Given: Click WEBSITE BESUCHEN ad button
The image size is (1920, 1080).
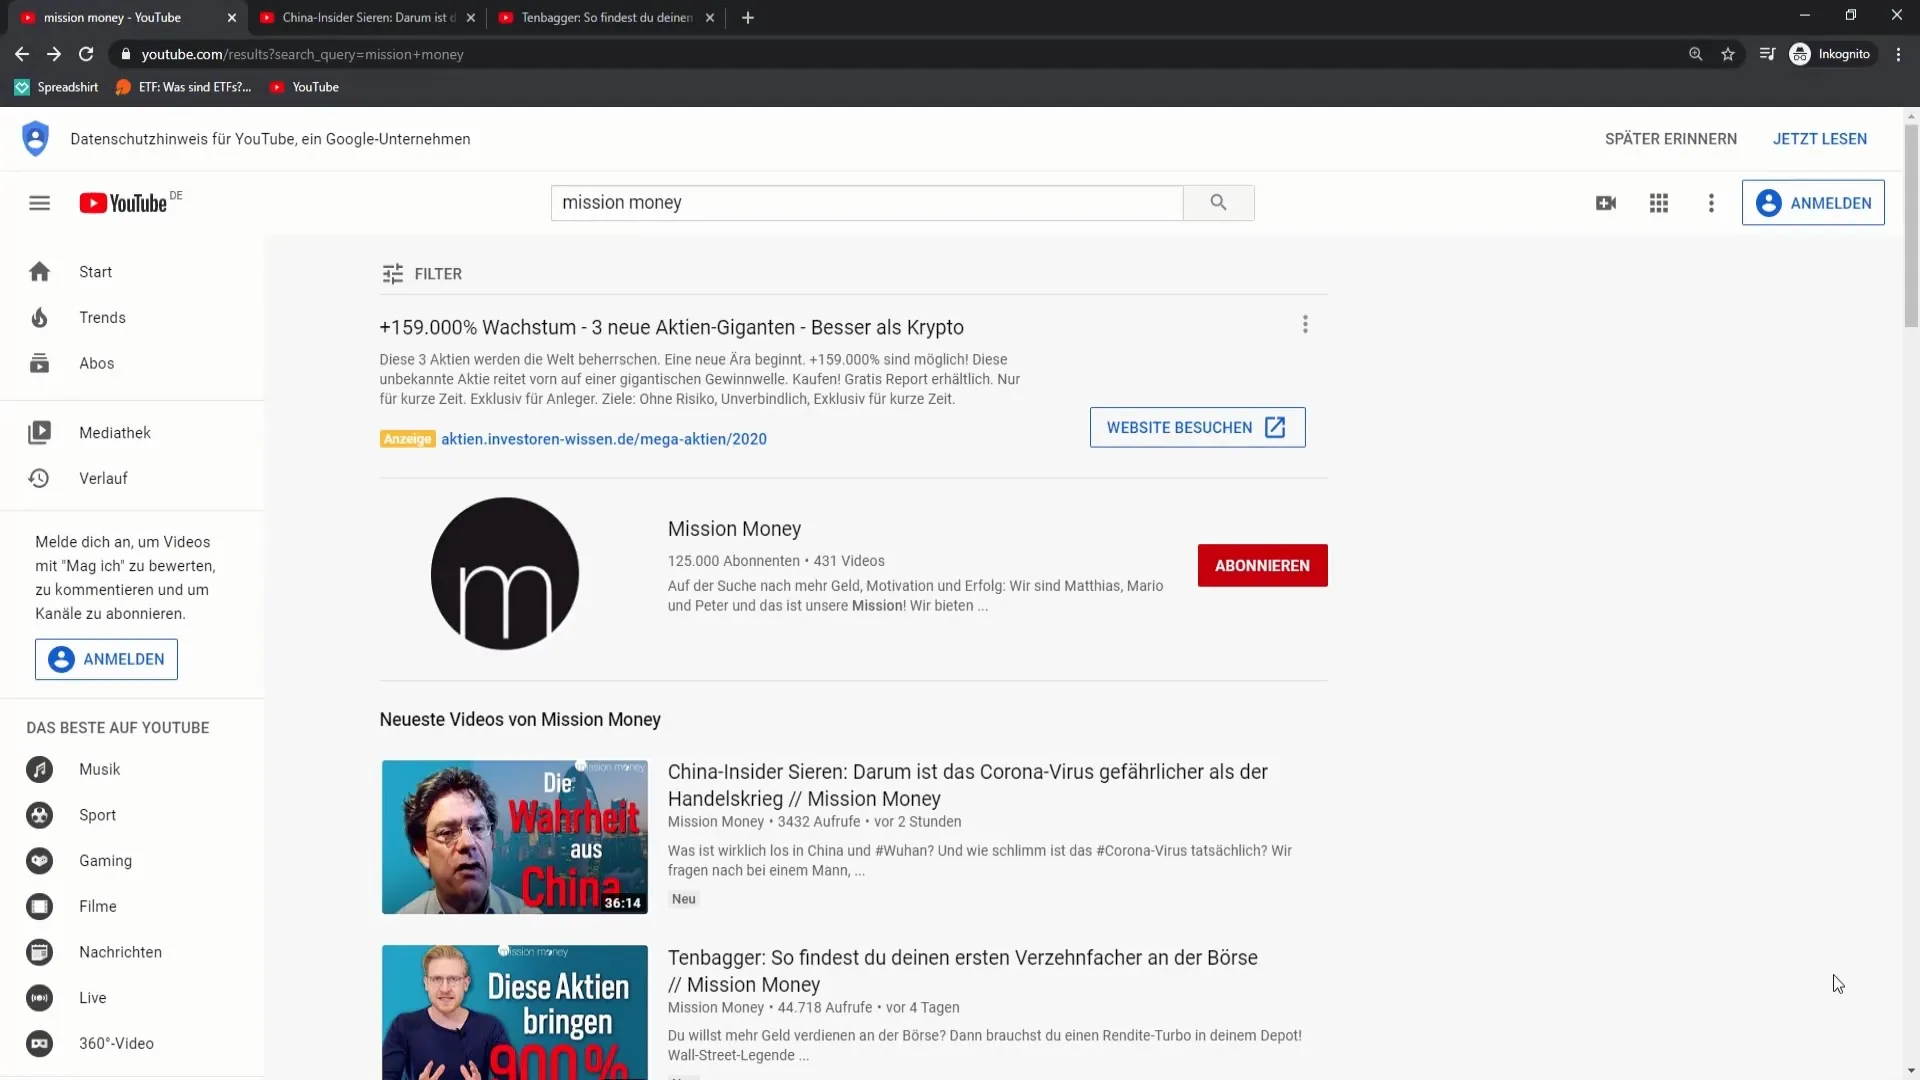Looking at the screenshot, I should click(1197, 428).
